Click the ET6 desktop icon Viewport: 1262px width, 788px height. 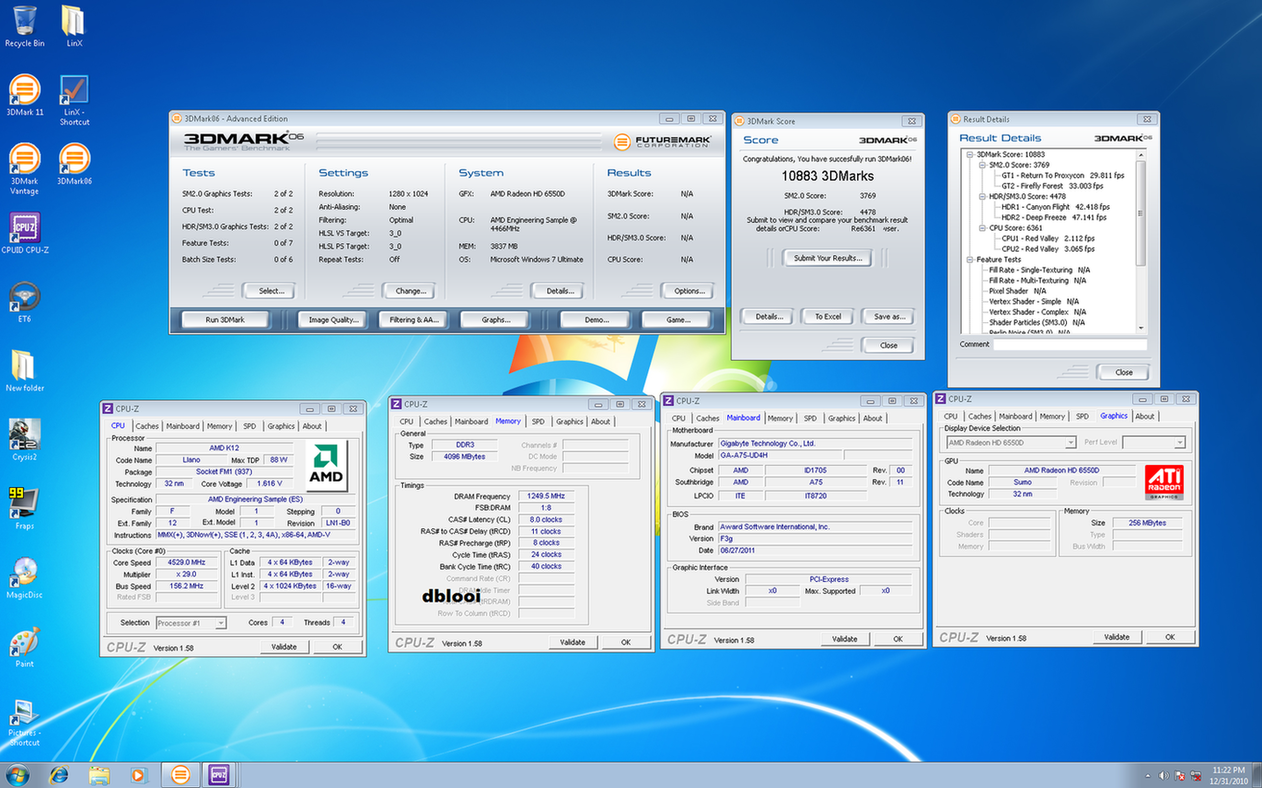24,297
